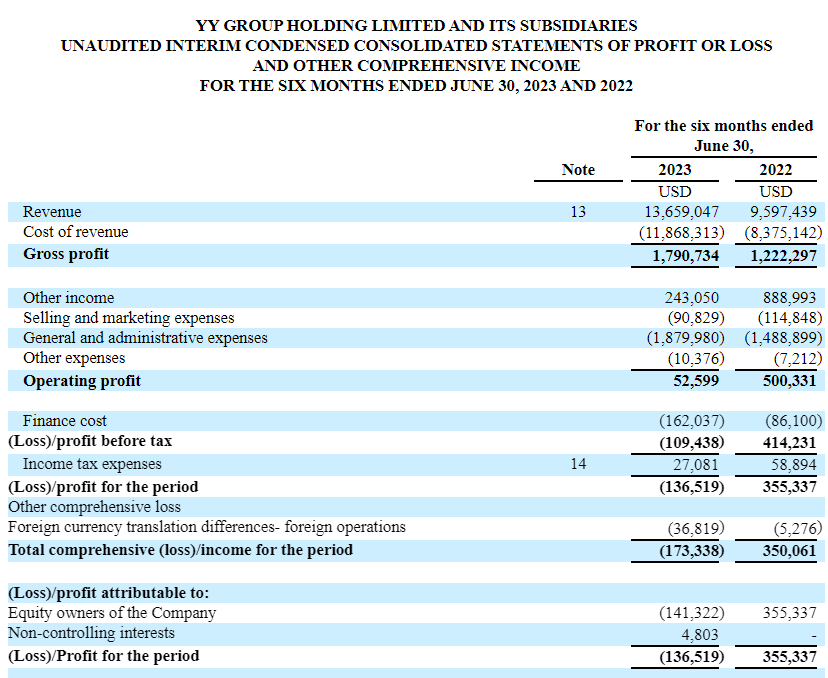Viewport: 828px width, 678px height.
Task: Select Operating profit value 52,599
Action: point(696,381)
